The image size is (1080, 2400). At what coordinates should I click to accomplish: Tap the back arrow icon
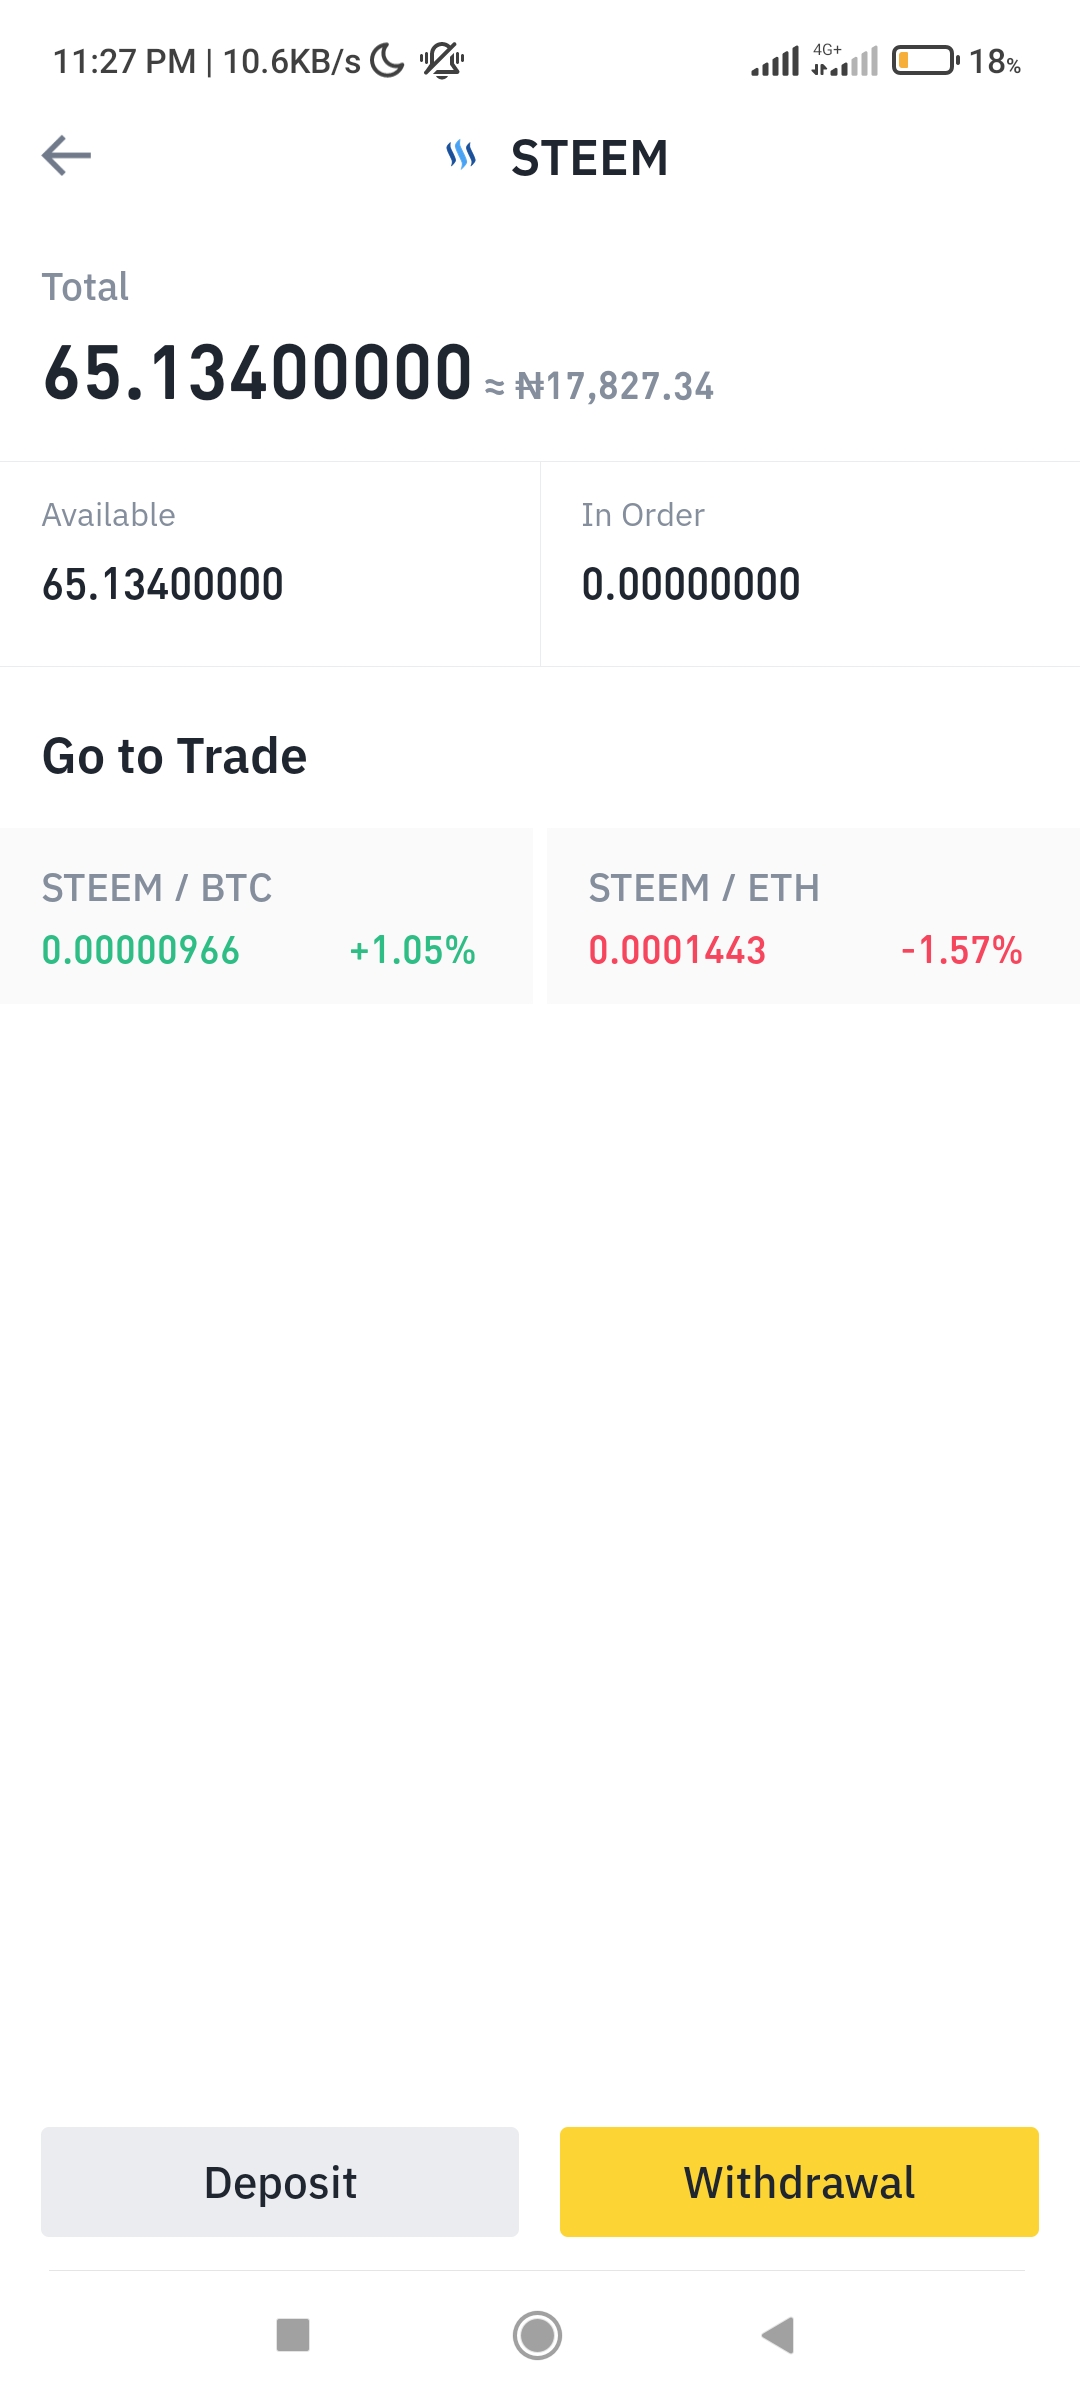66,156
